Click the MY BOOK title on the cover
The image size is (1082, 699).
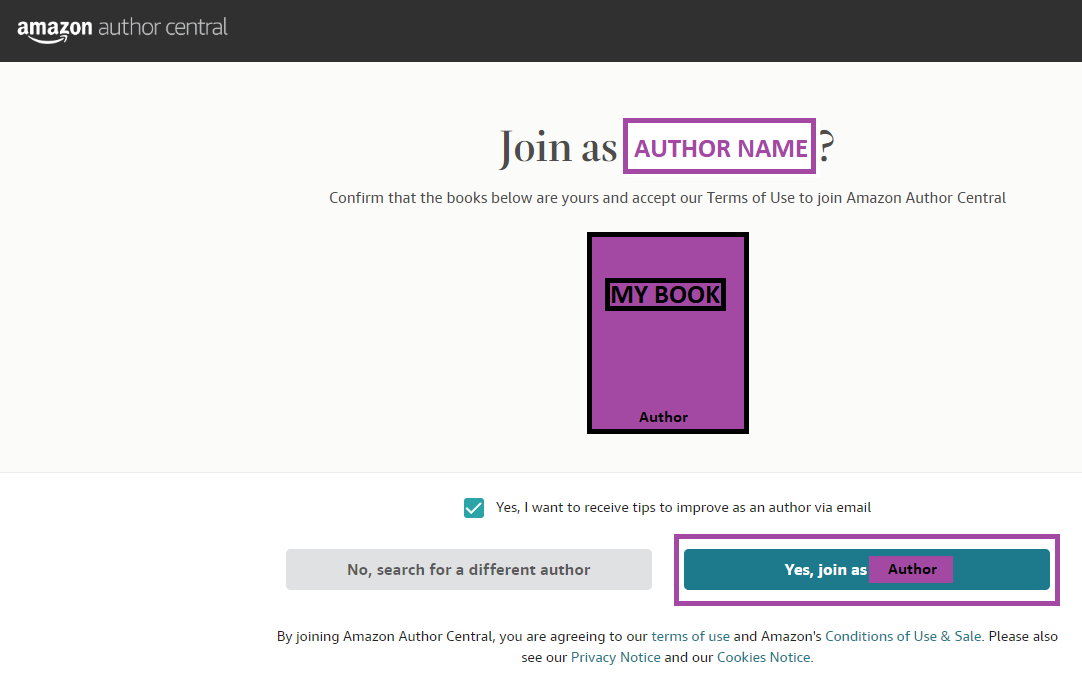(x=665, y=295)
